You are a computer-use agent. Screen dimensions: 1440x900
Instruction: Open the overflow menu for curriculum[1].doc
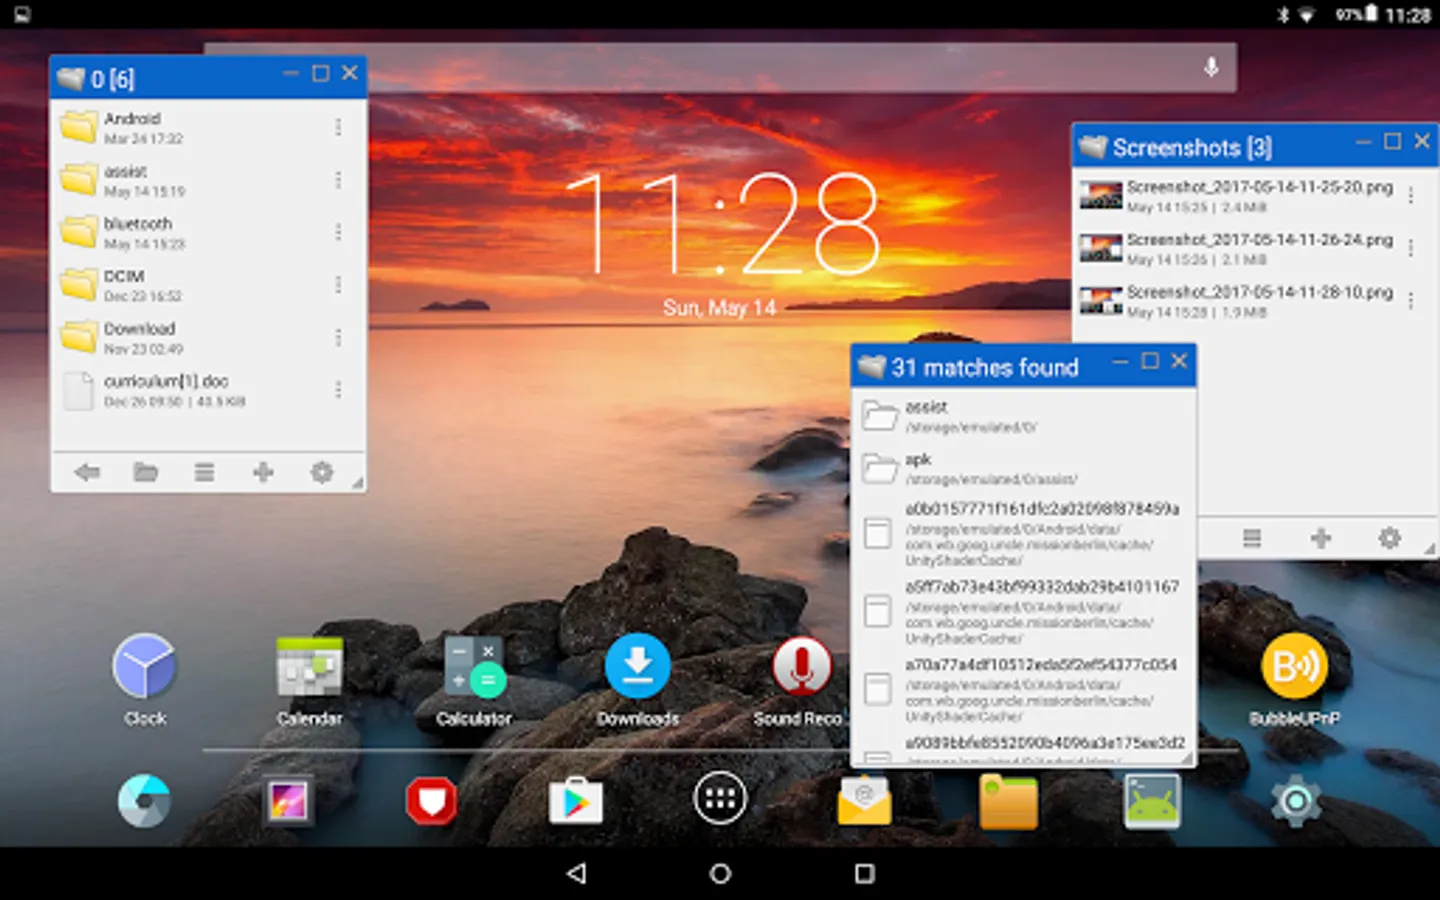pyautogui.click(x=338, y=390)
